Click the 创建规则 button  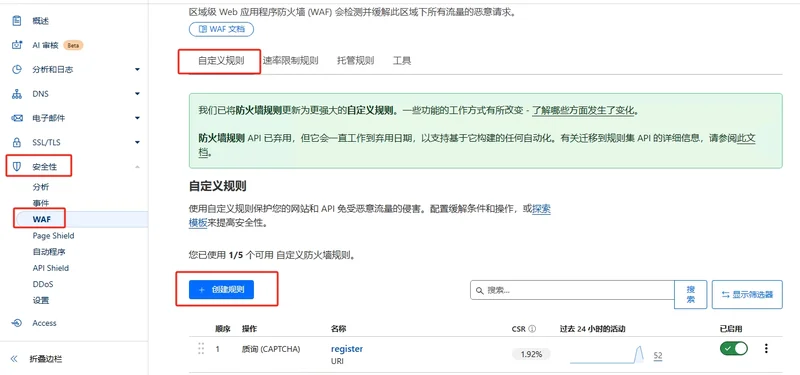[221, 290]
